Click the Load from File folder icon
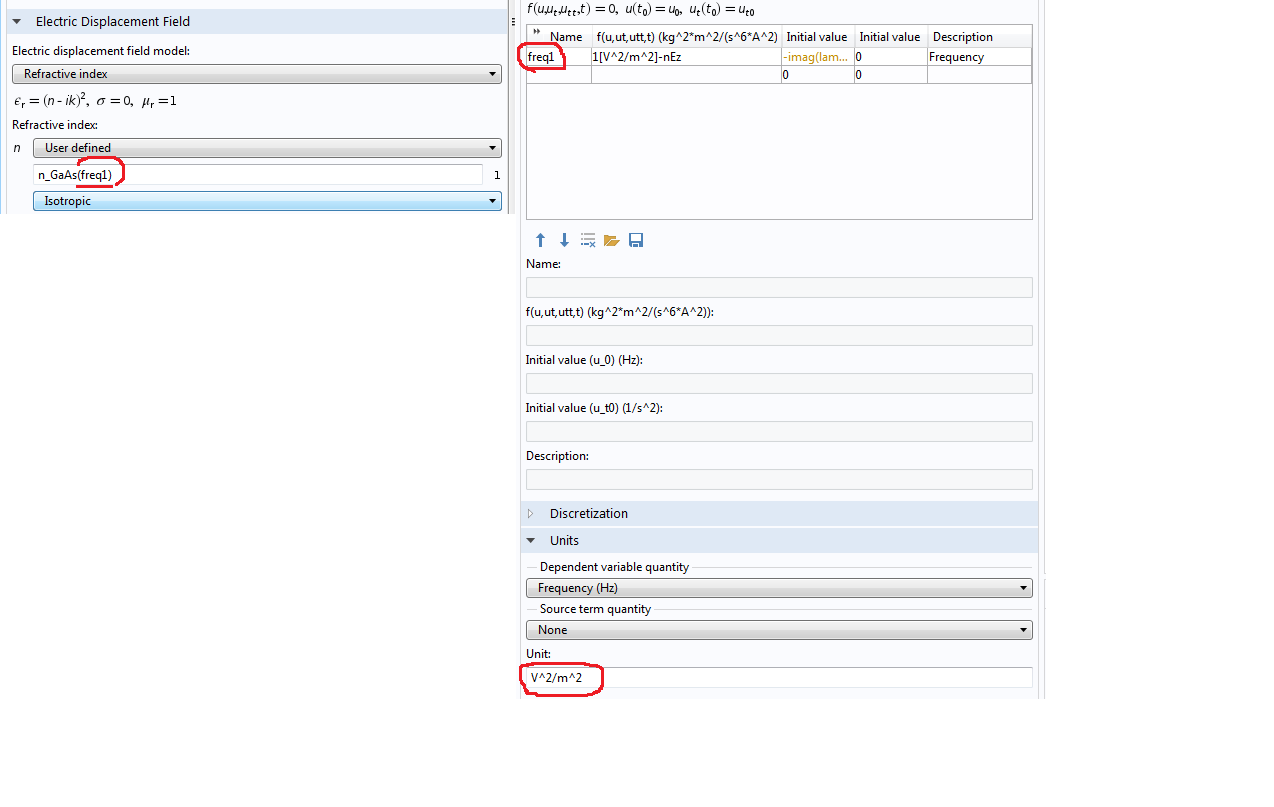This screenshot has height=807, width=1274. [612, 240]
